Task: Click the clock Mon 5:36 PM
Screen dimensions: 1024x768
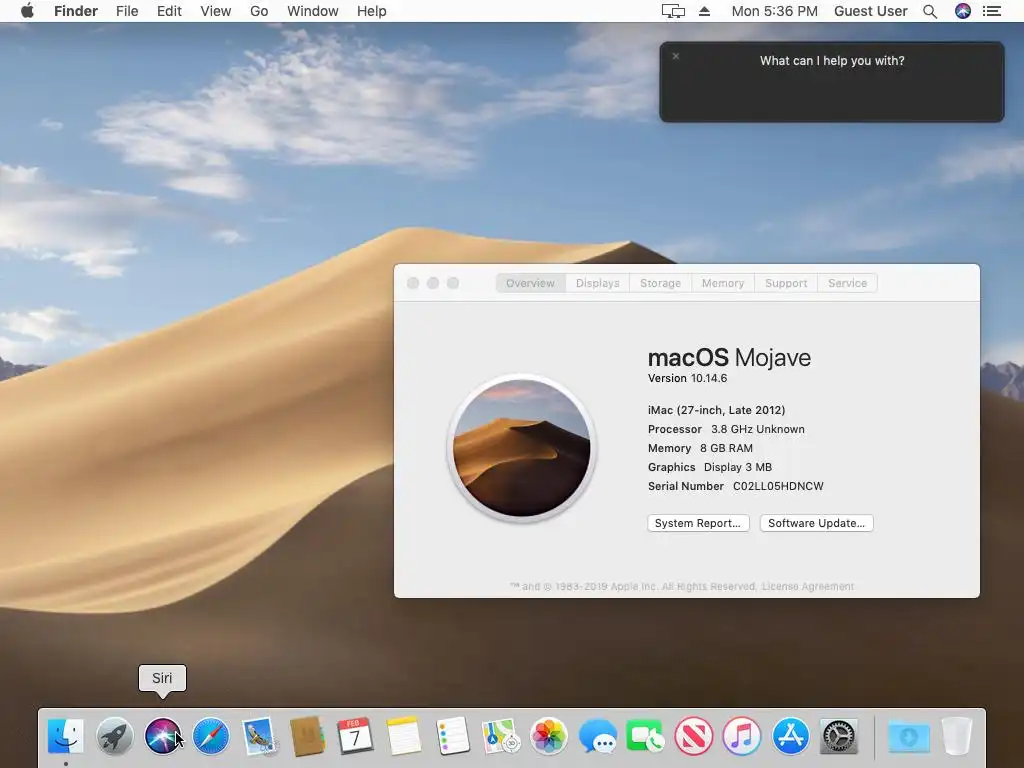Action: 775,11
